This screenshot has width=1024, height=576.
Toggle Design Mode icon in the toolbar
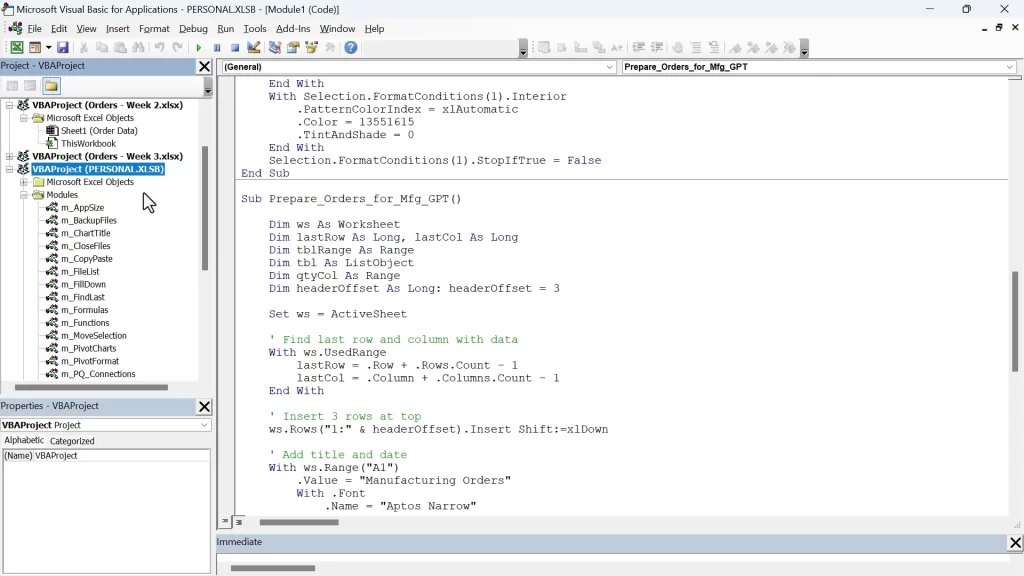pos(254,47)
